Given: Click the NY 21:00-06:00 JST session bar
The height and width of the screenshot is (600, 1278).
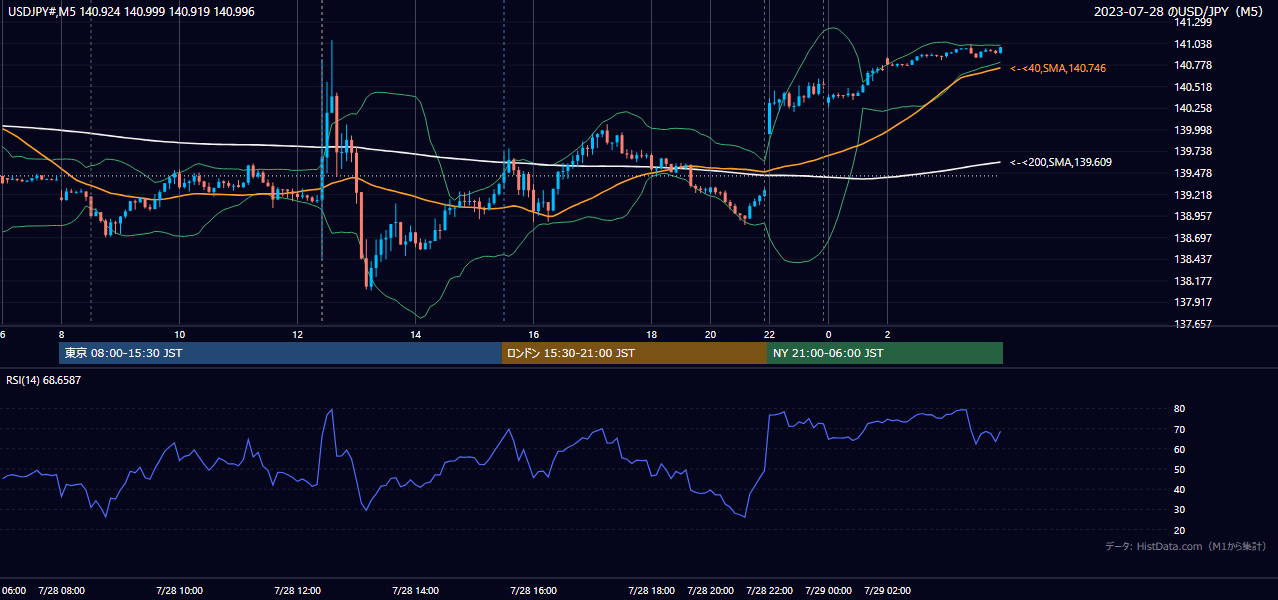Looking at the screenshot, I should pyautogui.click(x=885, y=353).
